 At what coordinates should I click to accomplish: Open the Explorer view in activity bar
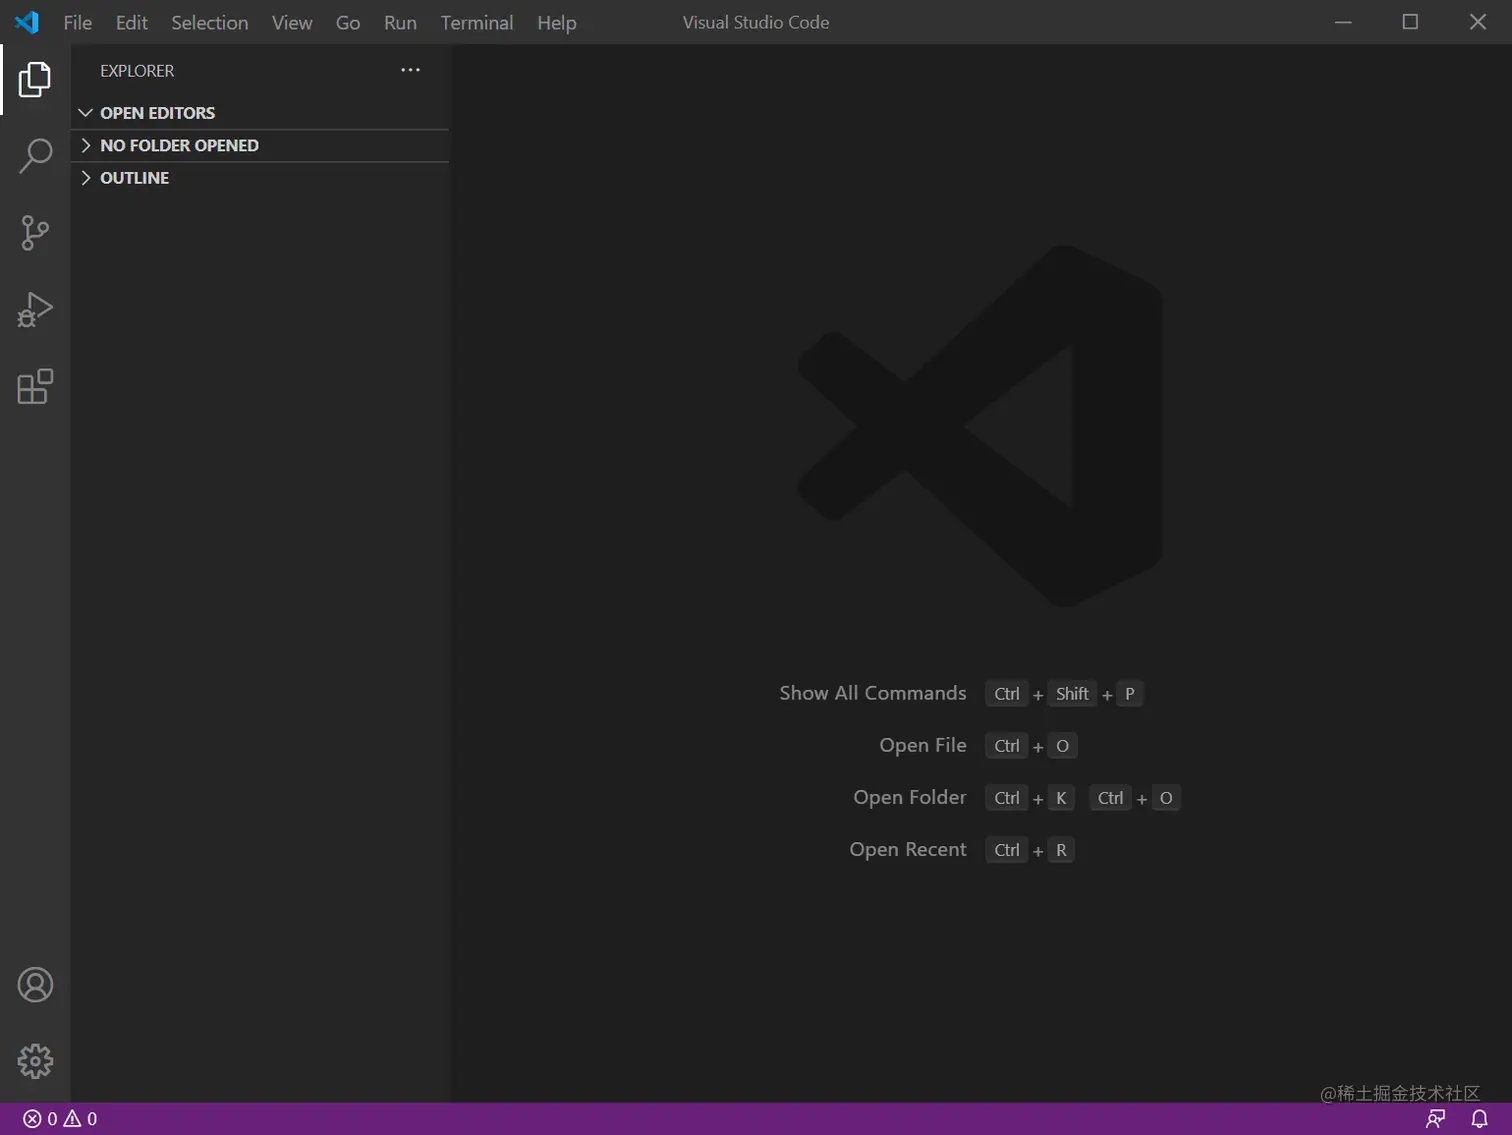[x=35, y=79]
